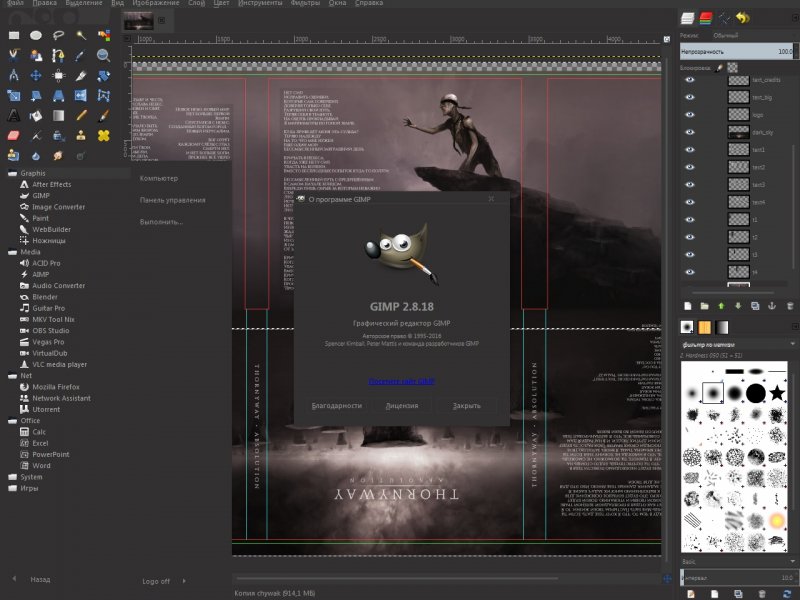Select the Pencil tool
The height and width of the screenshot is (600, 800).
81,116
